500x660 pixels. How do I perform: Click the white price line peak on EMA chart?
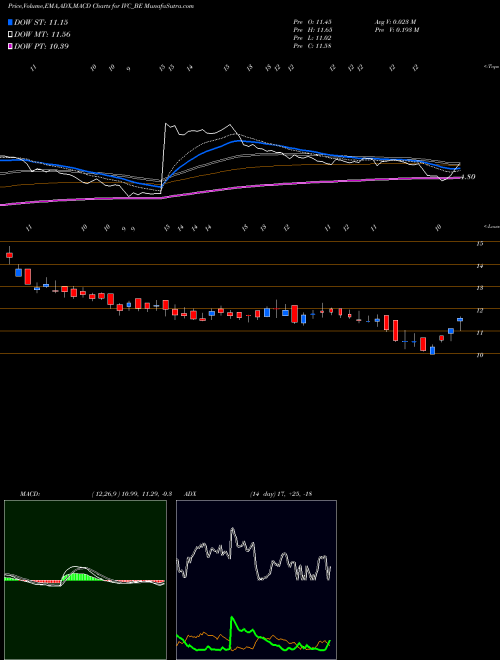tap(166, 124)
